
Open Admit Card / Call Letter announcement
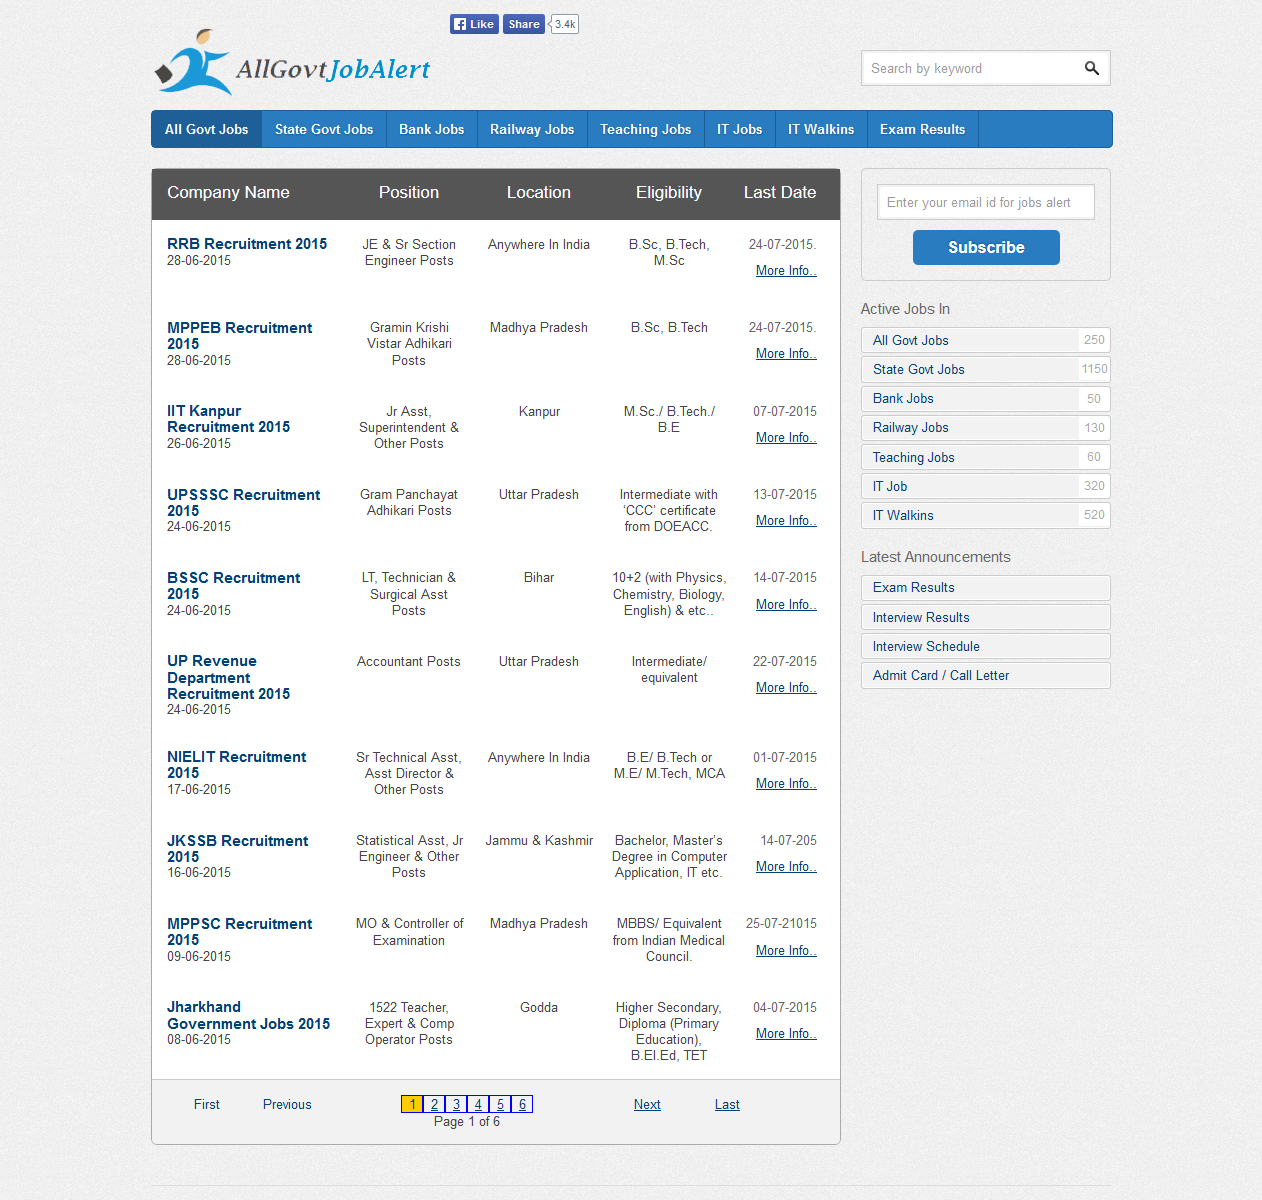click(x=986, y=675)
